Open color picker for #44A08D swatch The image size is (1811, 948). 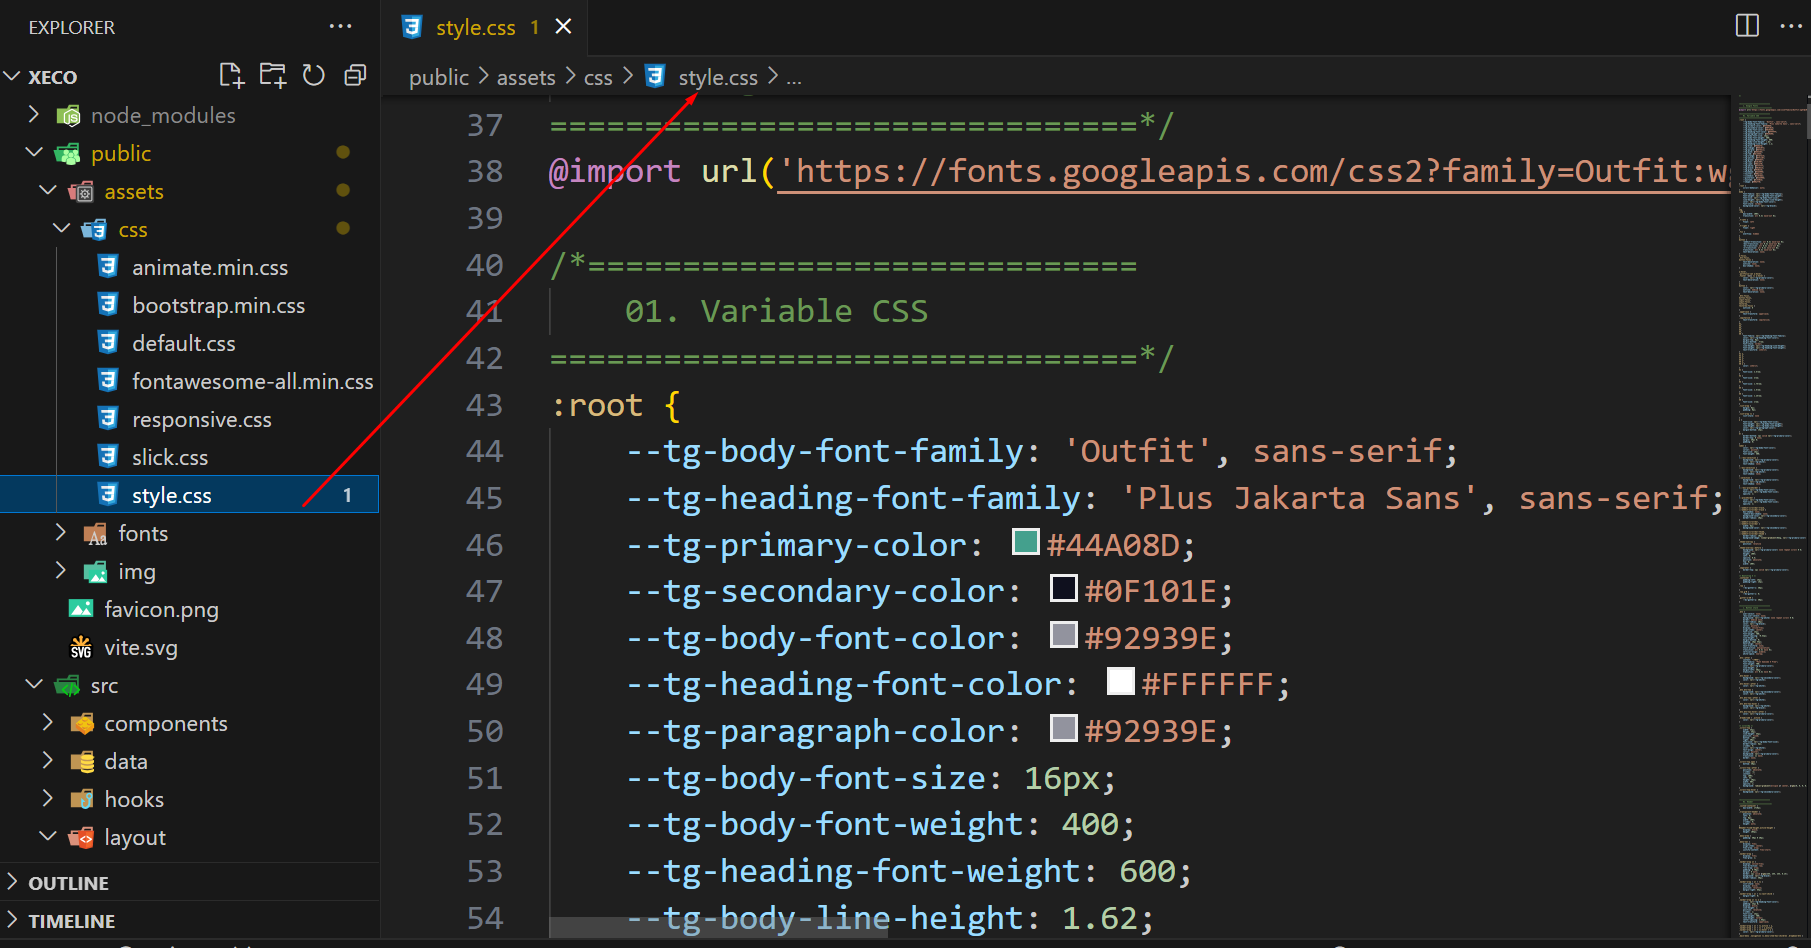click(1026, 542)
